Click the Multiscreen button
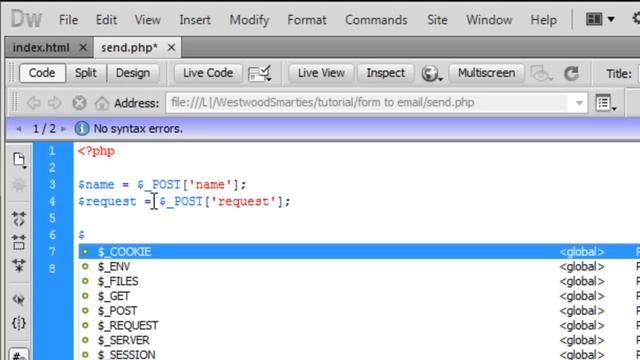640x360 pixels. [486, 73]
